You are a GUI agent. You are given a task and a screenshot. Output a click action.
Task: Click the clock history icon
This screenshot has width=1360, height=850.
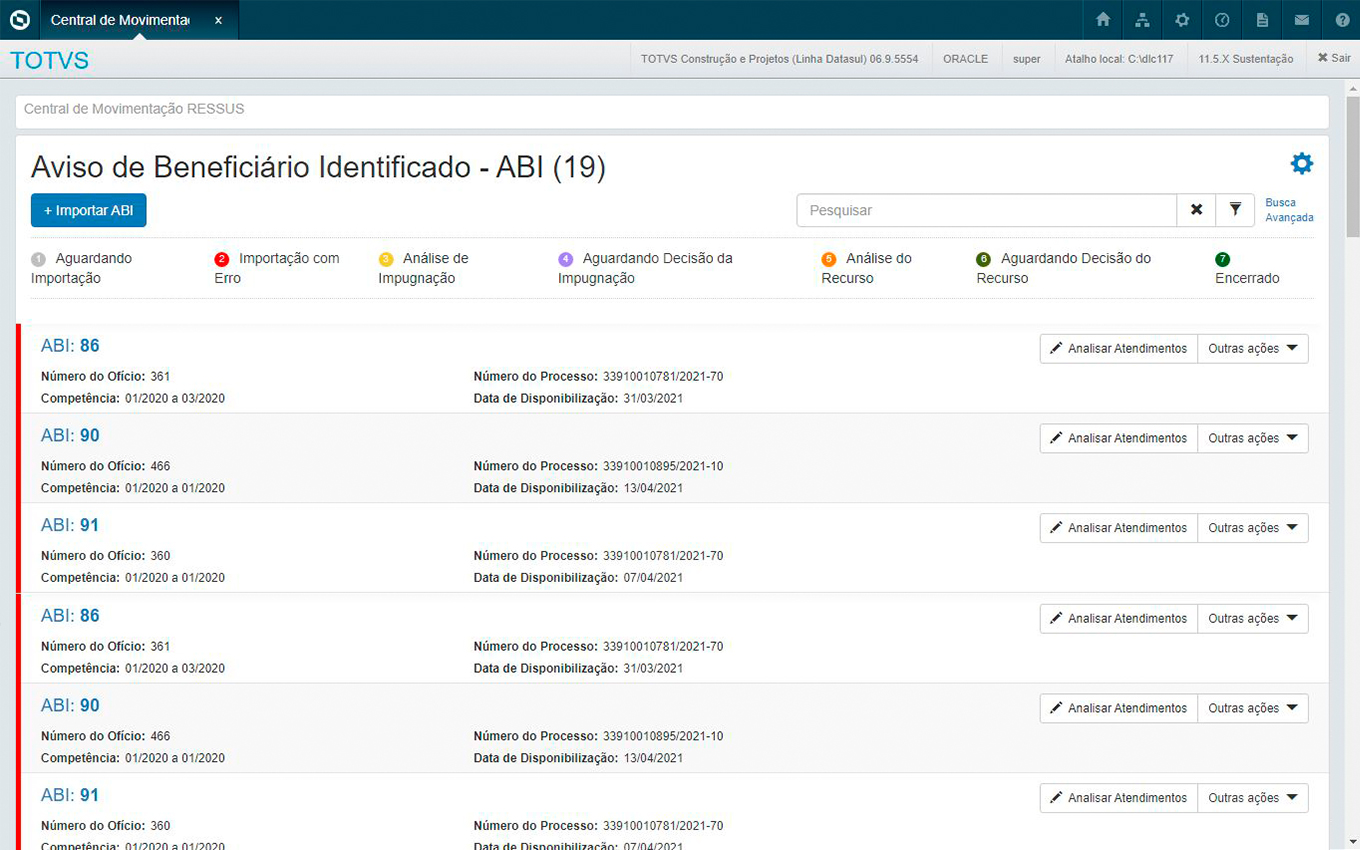[1222, 20]
